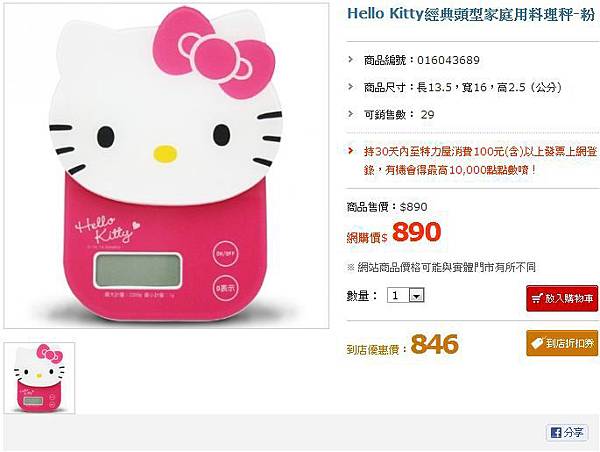Viewport: 600px width, 452px height.
Task: Click the large Hello Kitty scale product image
Action: (166, 165)
